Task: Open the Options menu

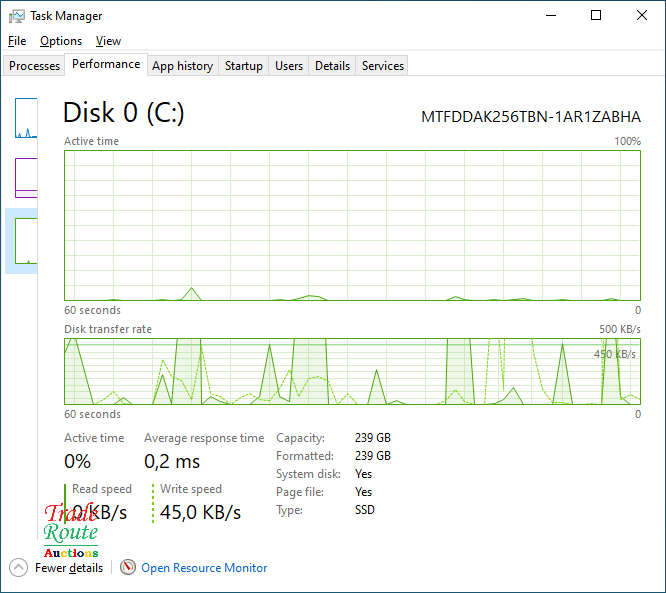Action: click(61, 41)
